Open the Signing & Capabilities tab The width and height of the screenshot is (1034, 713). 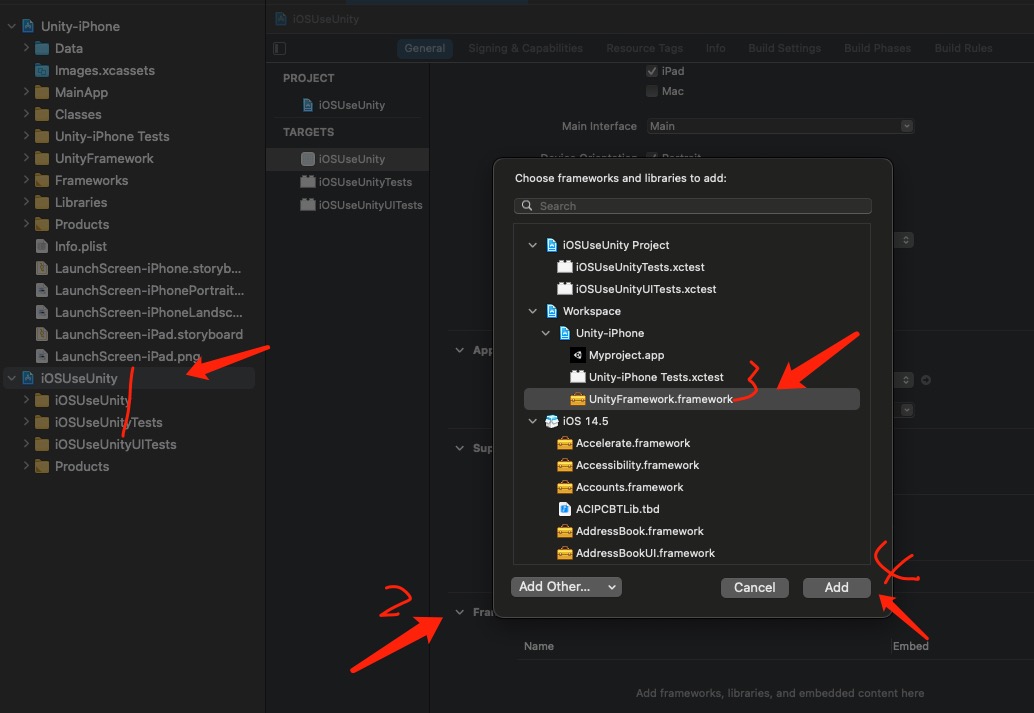pyautogui.click(x=526, y=48)
